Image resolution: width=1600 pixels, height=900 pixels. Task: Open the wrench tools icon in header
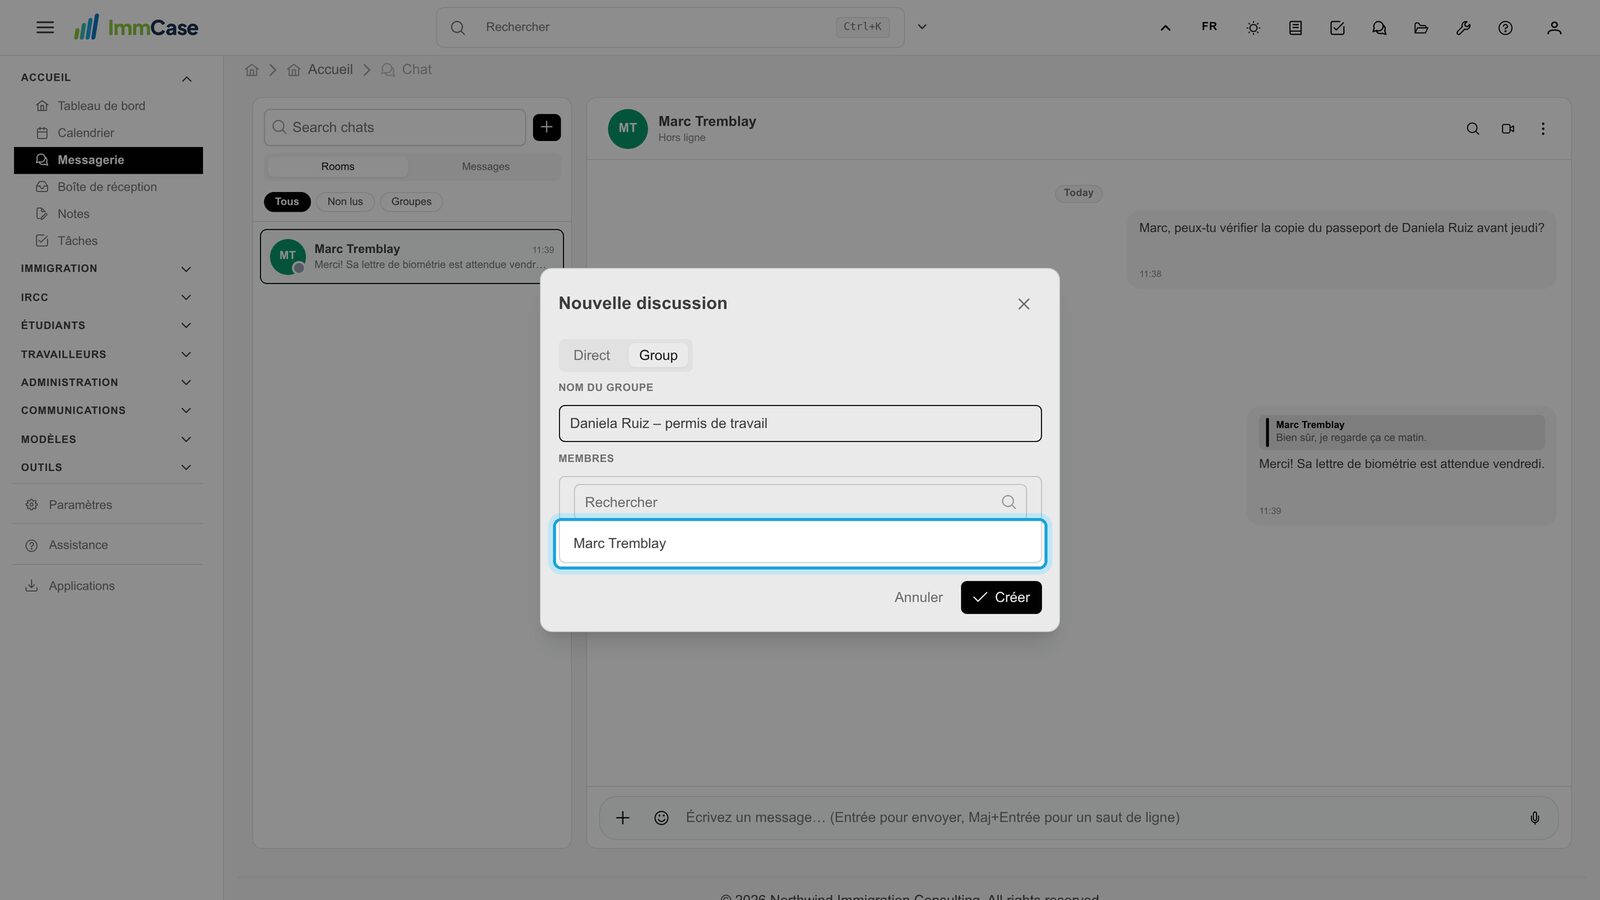tap(1463, 28)
